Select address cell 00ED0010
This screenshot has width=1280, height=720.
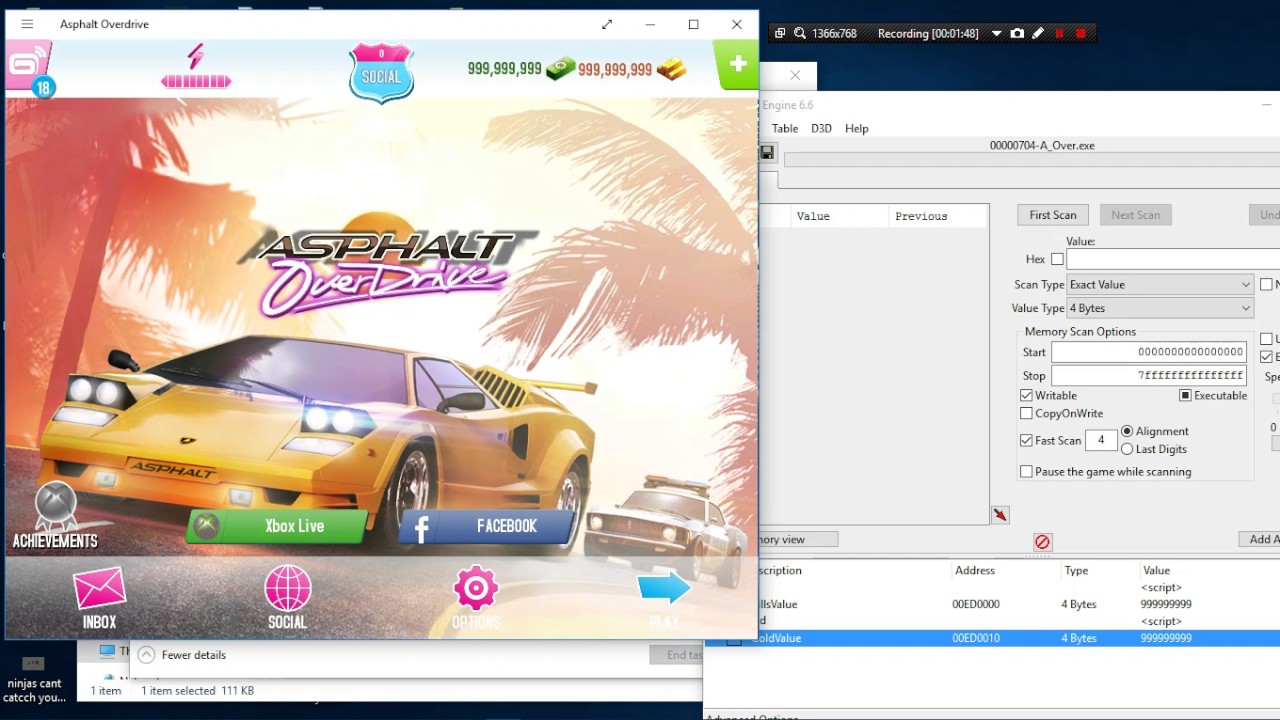(976, 638)
